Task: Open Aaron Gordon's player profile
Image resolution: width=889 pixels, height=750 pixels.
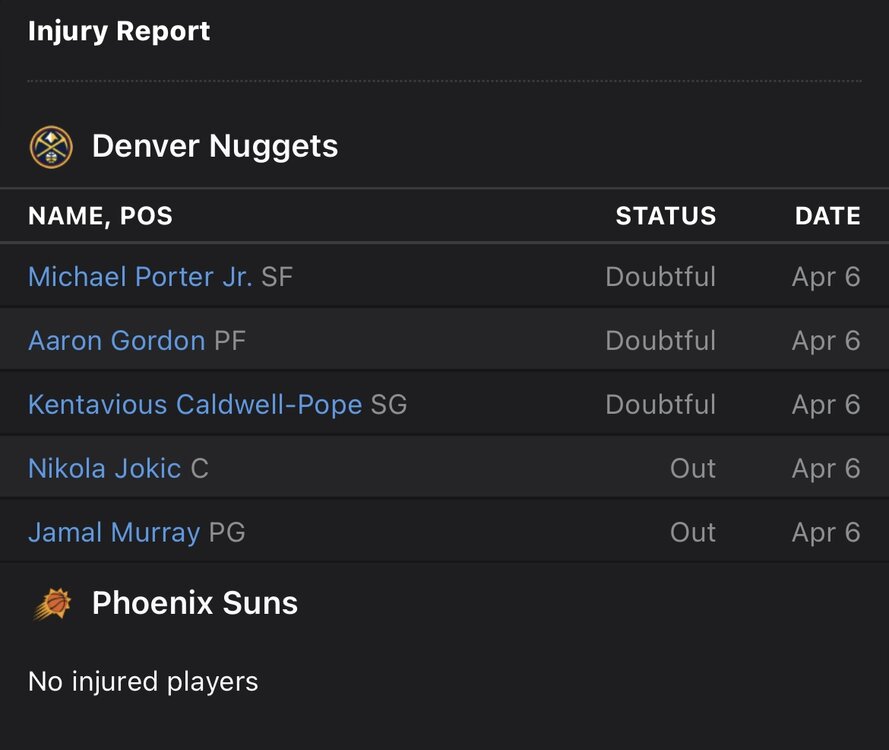Action: (x=116, y=341)
